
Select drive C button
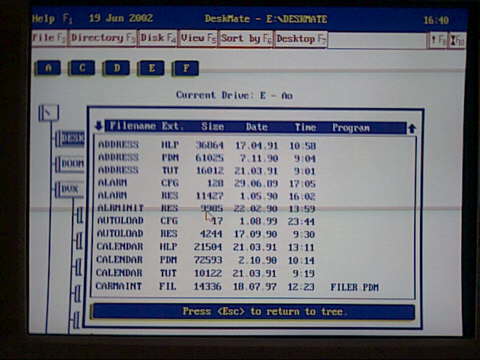click(82, 68)
